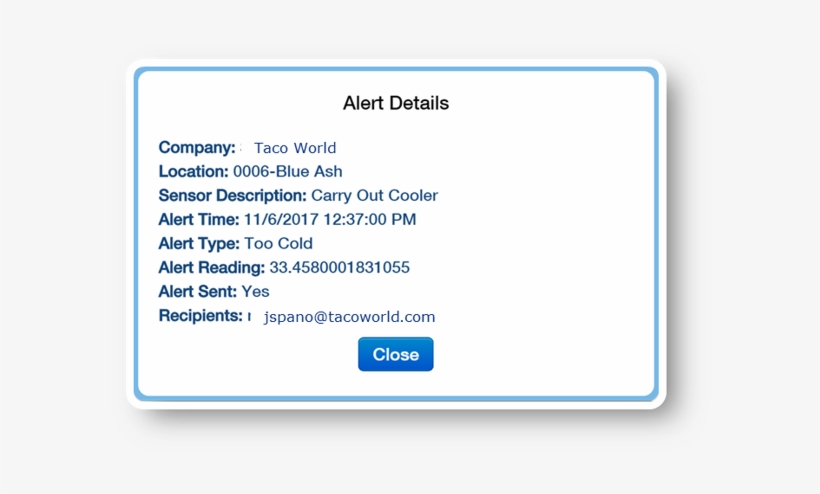
Task: Click the 0006-Blue Ash location value
Action: pos(288,172)
